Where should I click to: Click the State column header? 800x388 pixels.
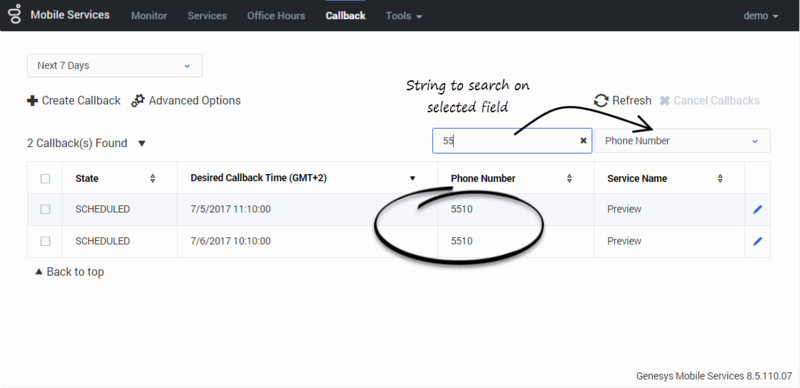87,179
